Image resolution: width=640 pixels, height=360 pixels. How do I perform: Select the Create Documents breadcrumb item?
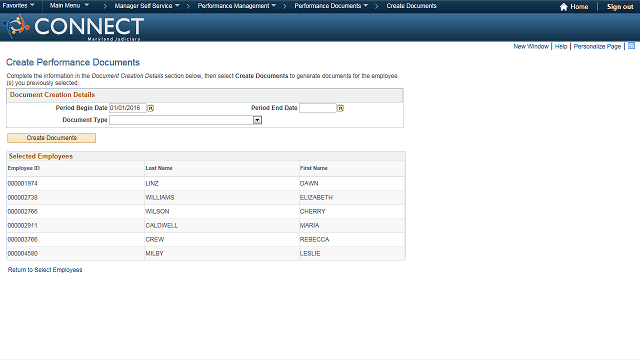pyautogui.click(x=411, y=6)
